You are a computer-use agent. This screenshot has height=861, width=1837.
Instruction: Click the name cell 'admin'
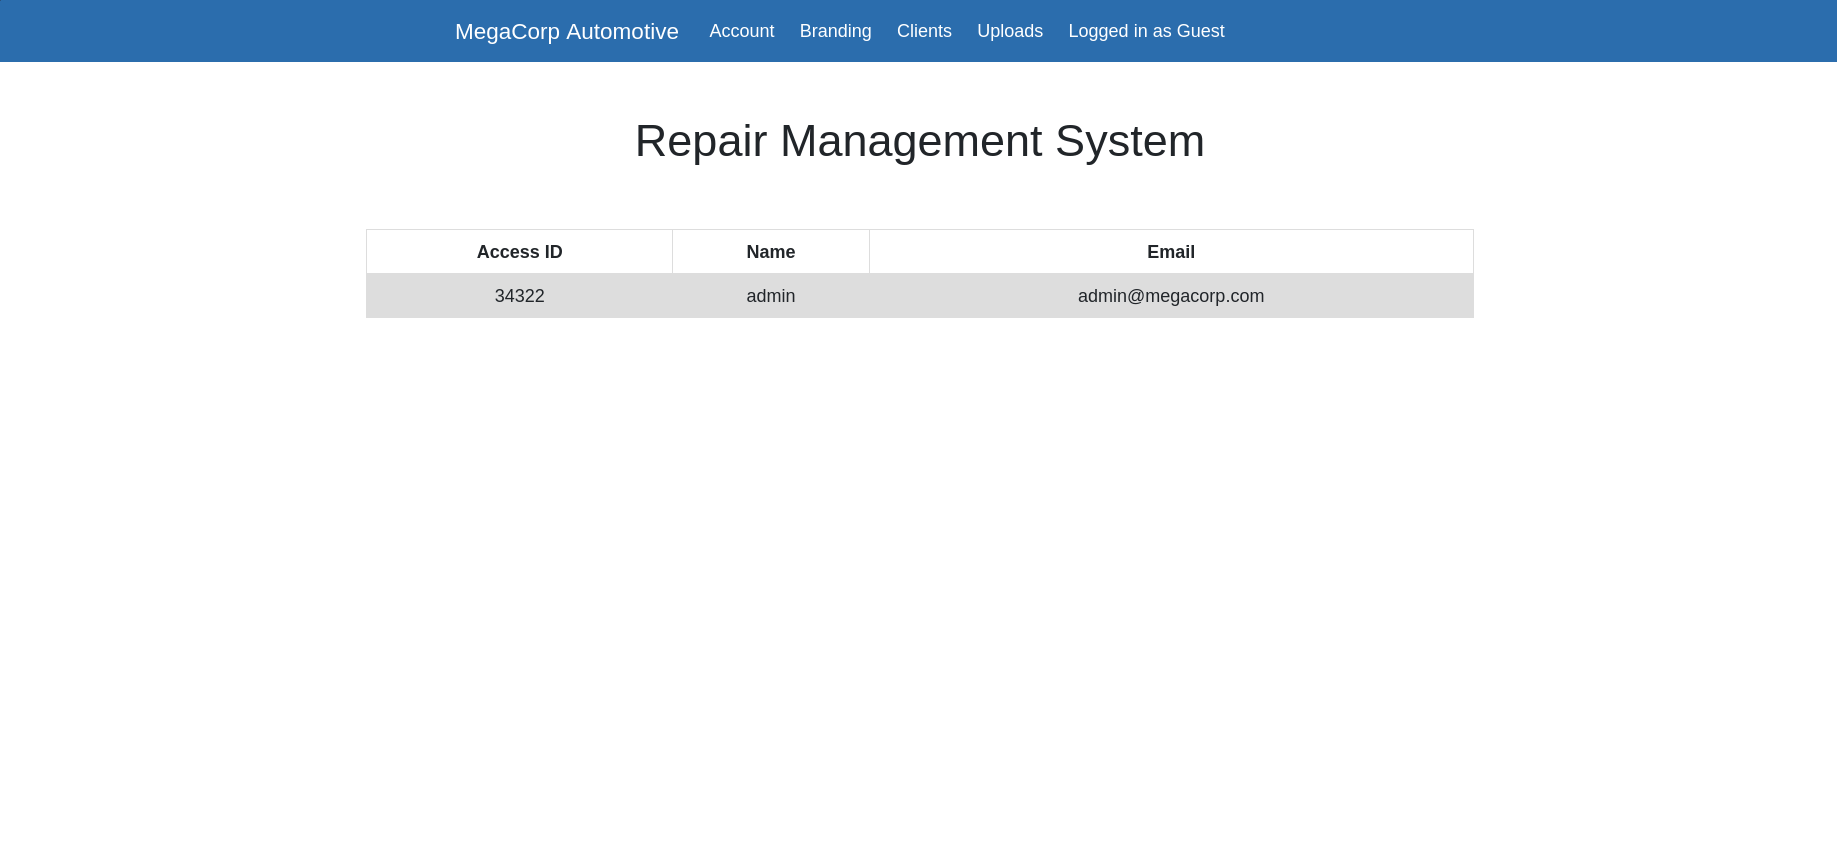click(x=771, y=296)
